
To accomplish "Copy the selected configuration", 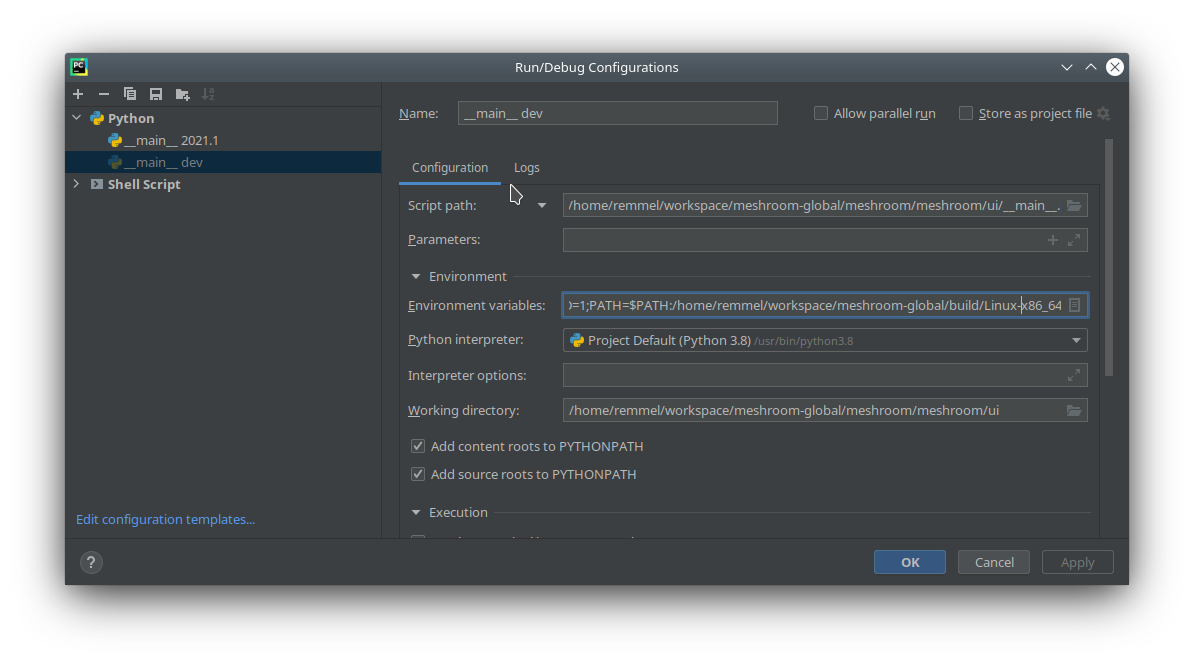I will click(130, 94).
